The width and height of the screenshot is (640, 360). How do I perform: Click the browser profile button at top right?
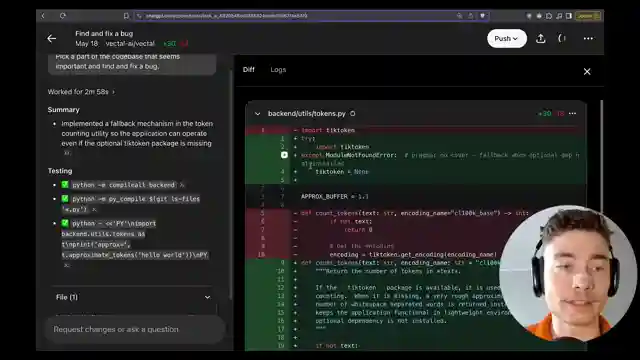(588, 16)
